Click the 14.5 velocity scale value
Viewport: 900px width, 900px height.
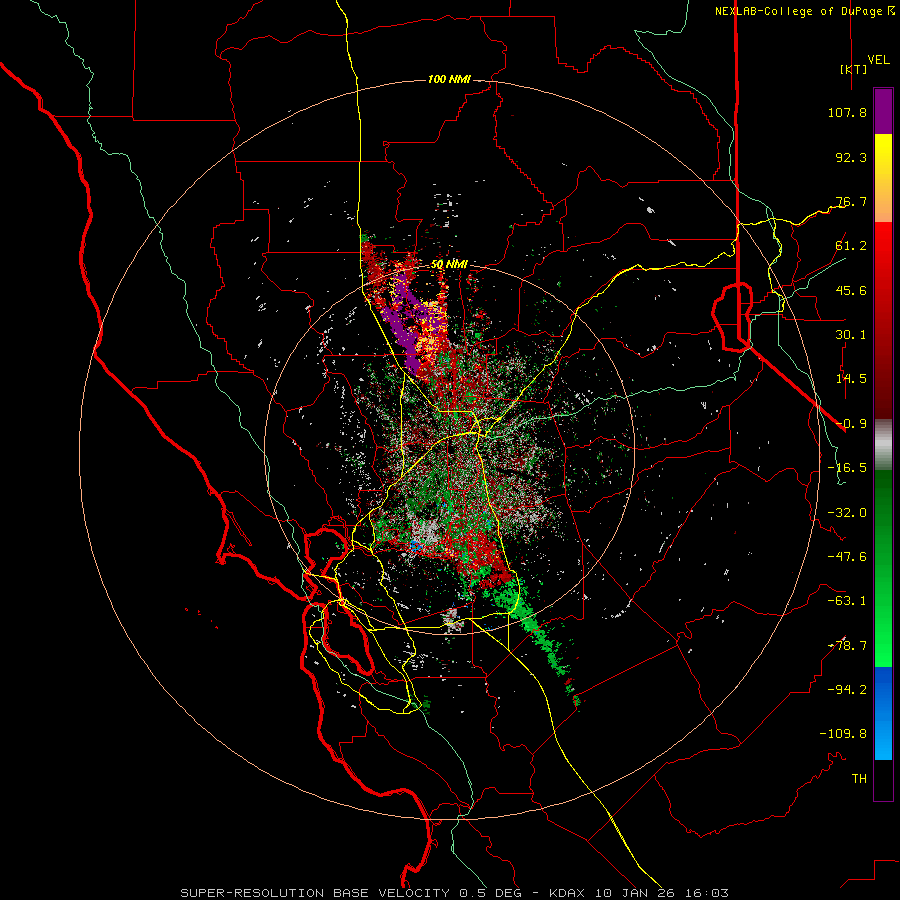(x=851, y=379)
